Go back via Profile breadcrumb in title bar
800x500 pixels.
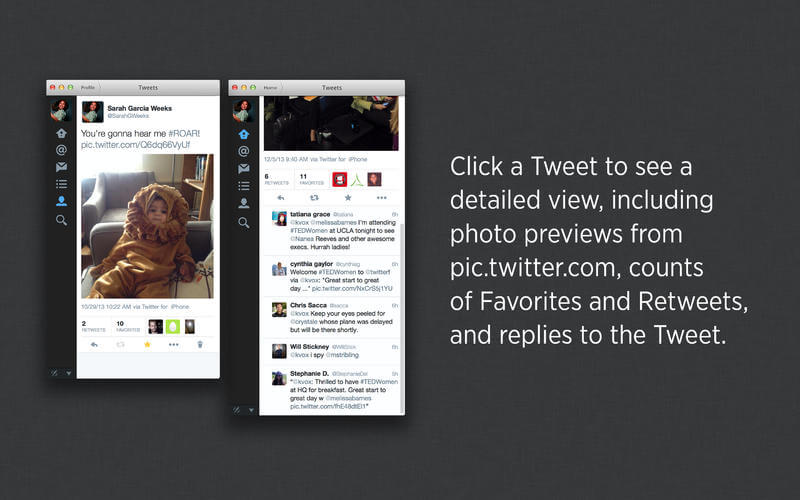[x=88, y=88]
